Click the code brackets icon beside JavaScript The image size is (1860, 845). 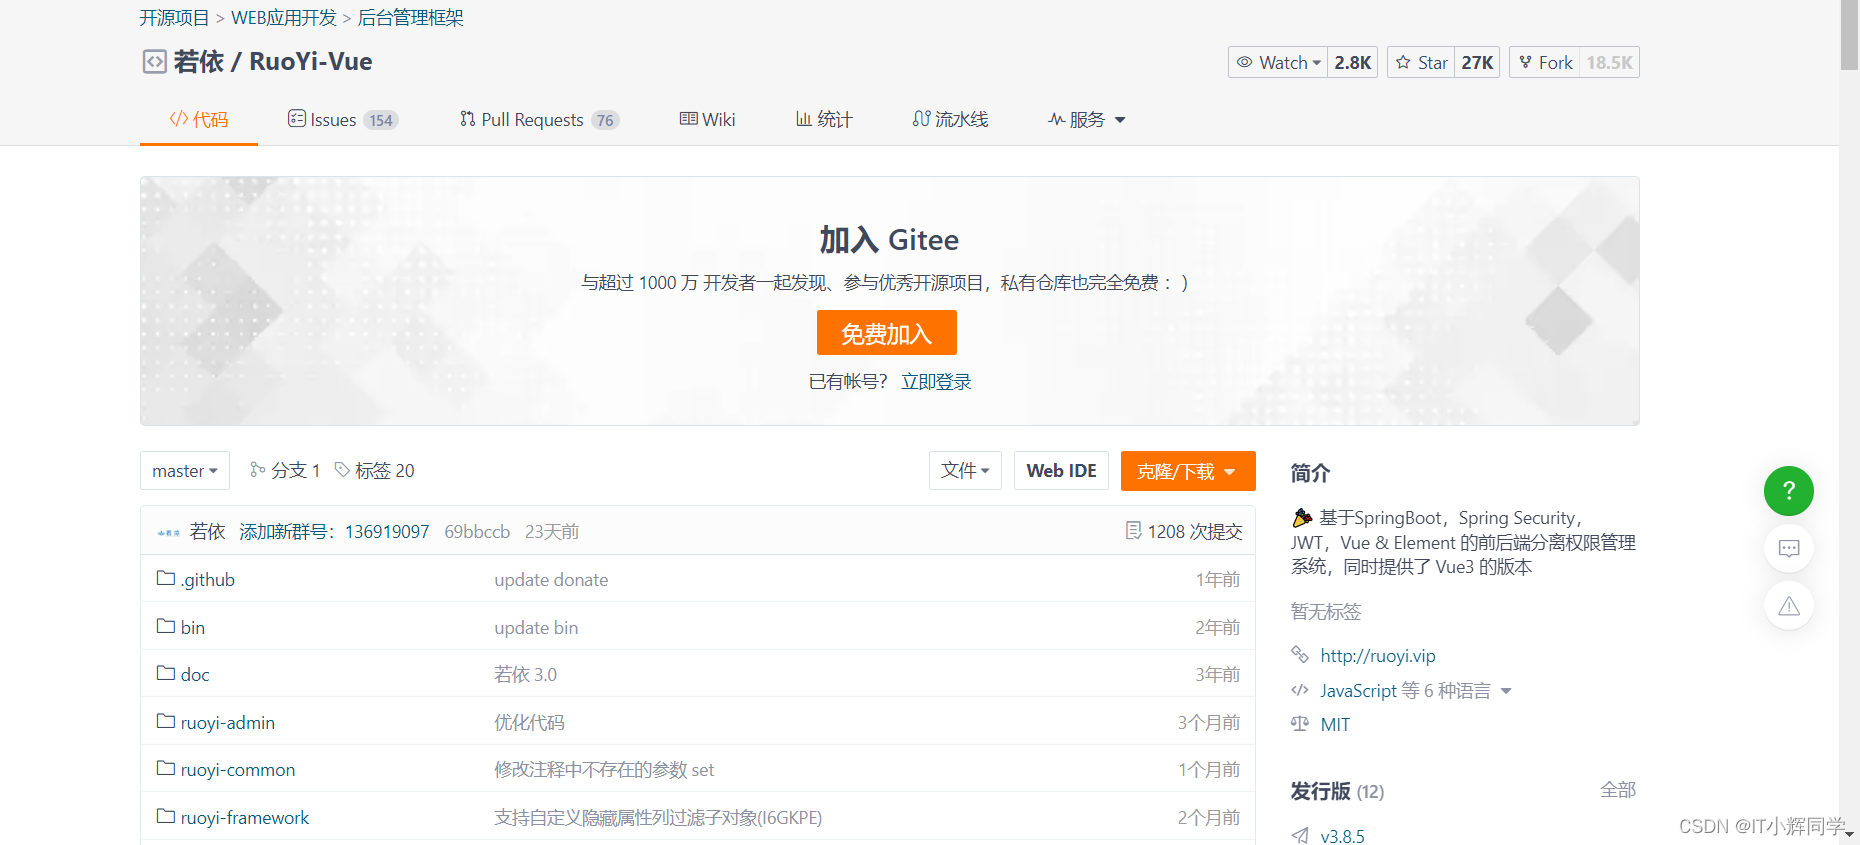[x=1300, y=690]
